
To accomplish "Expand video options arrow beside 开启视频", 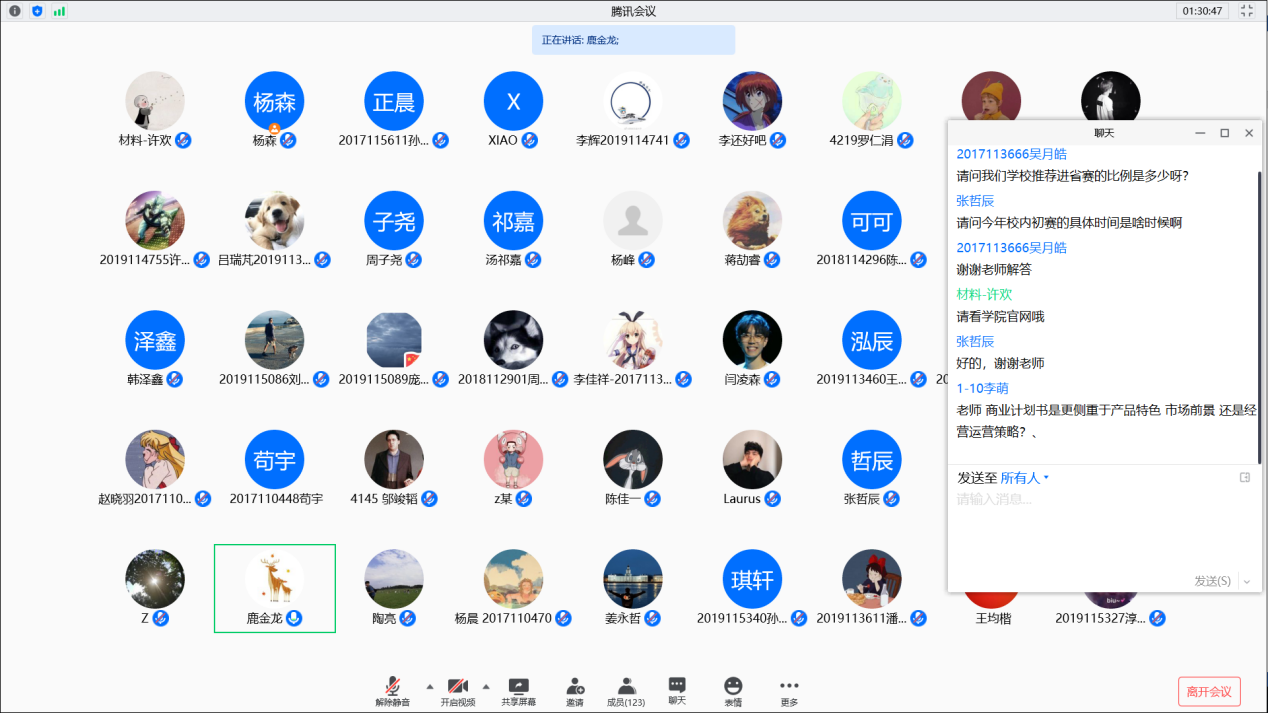I will (486, 686).
